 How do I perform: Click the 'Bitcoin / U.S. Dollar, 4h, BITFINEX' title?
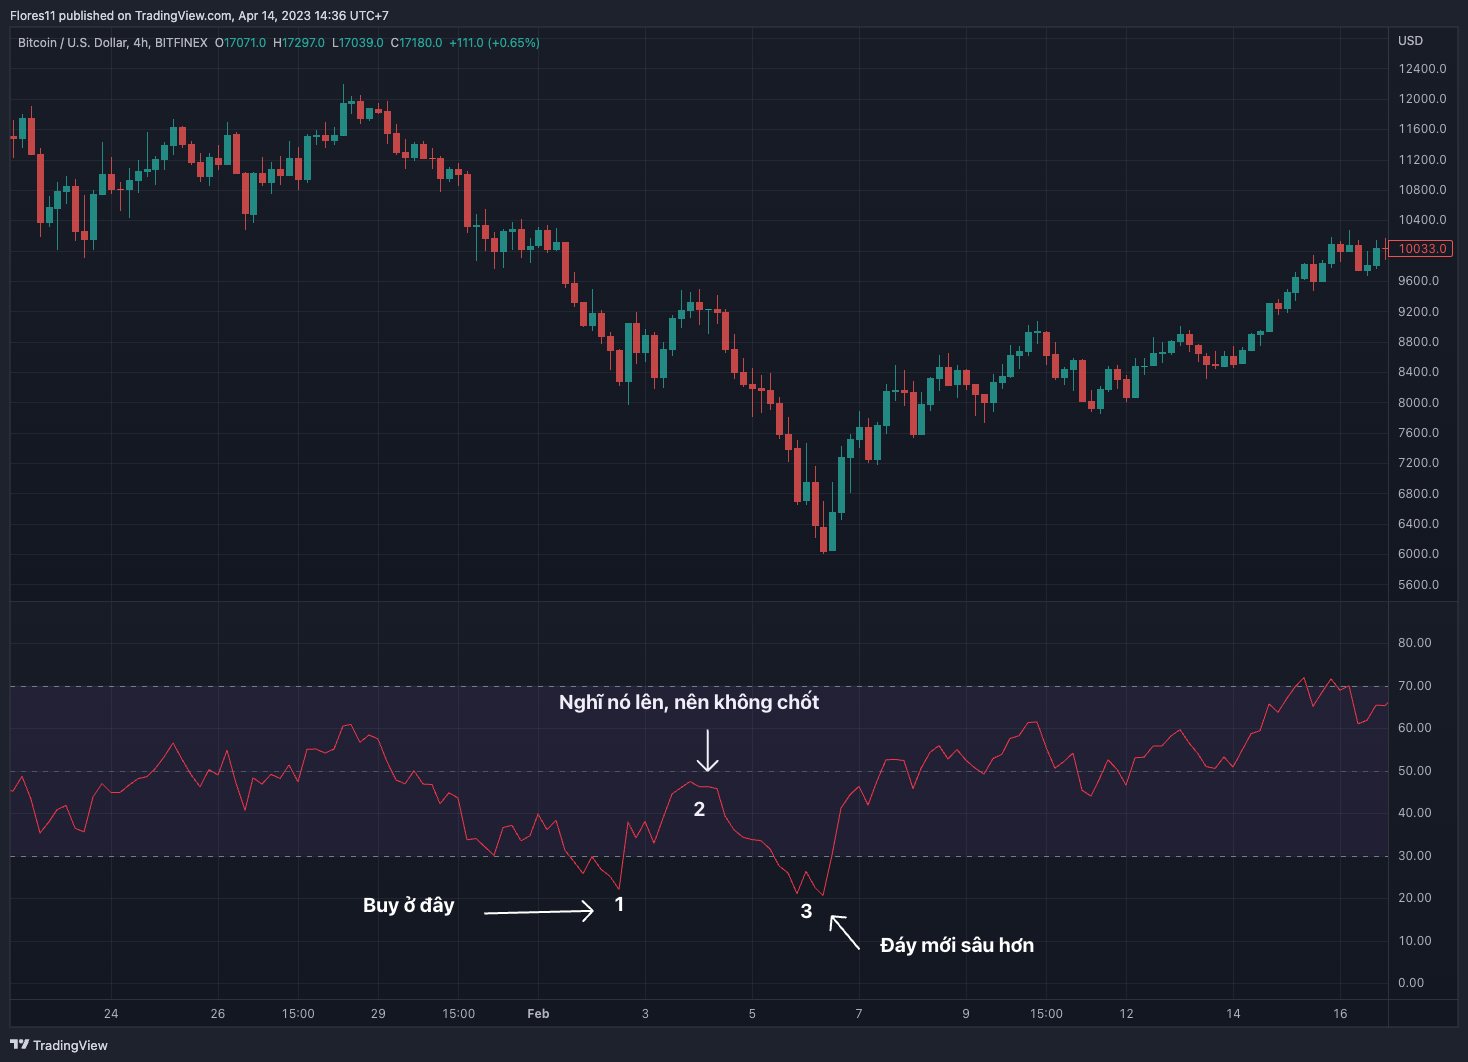tap(113, 43)
